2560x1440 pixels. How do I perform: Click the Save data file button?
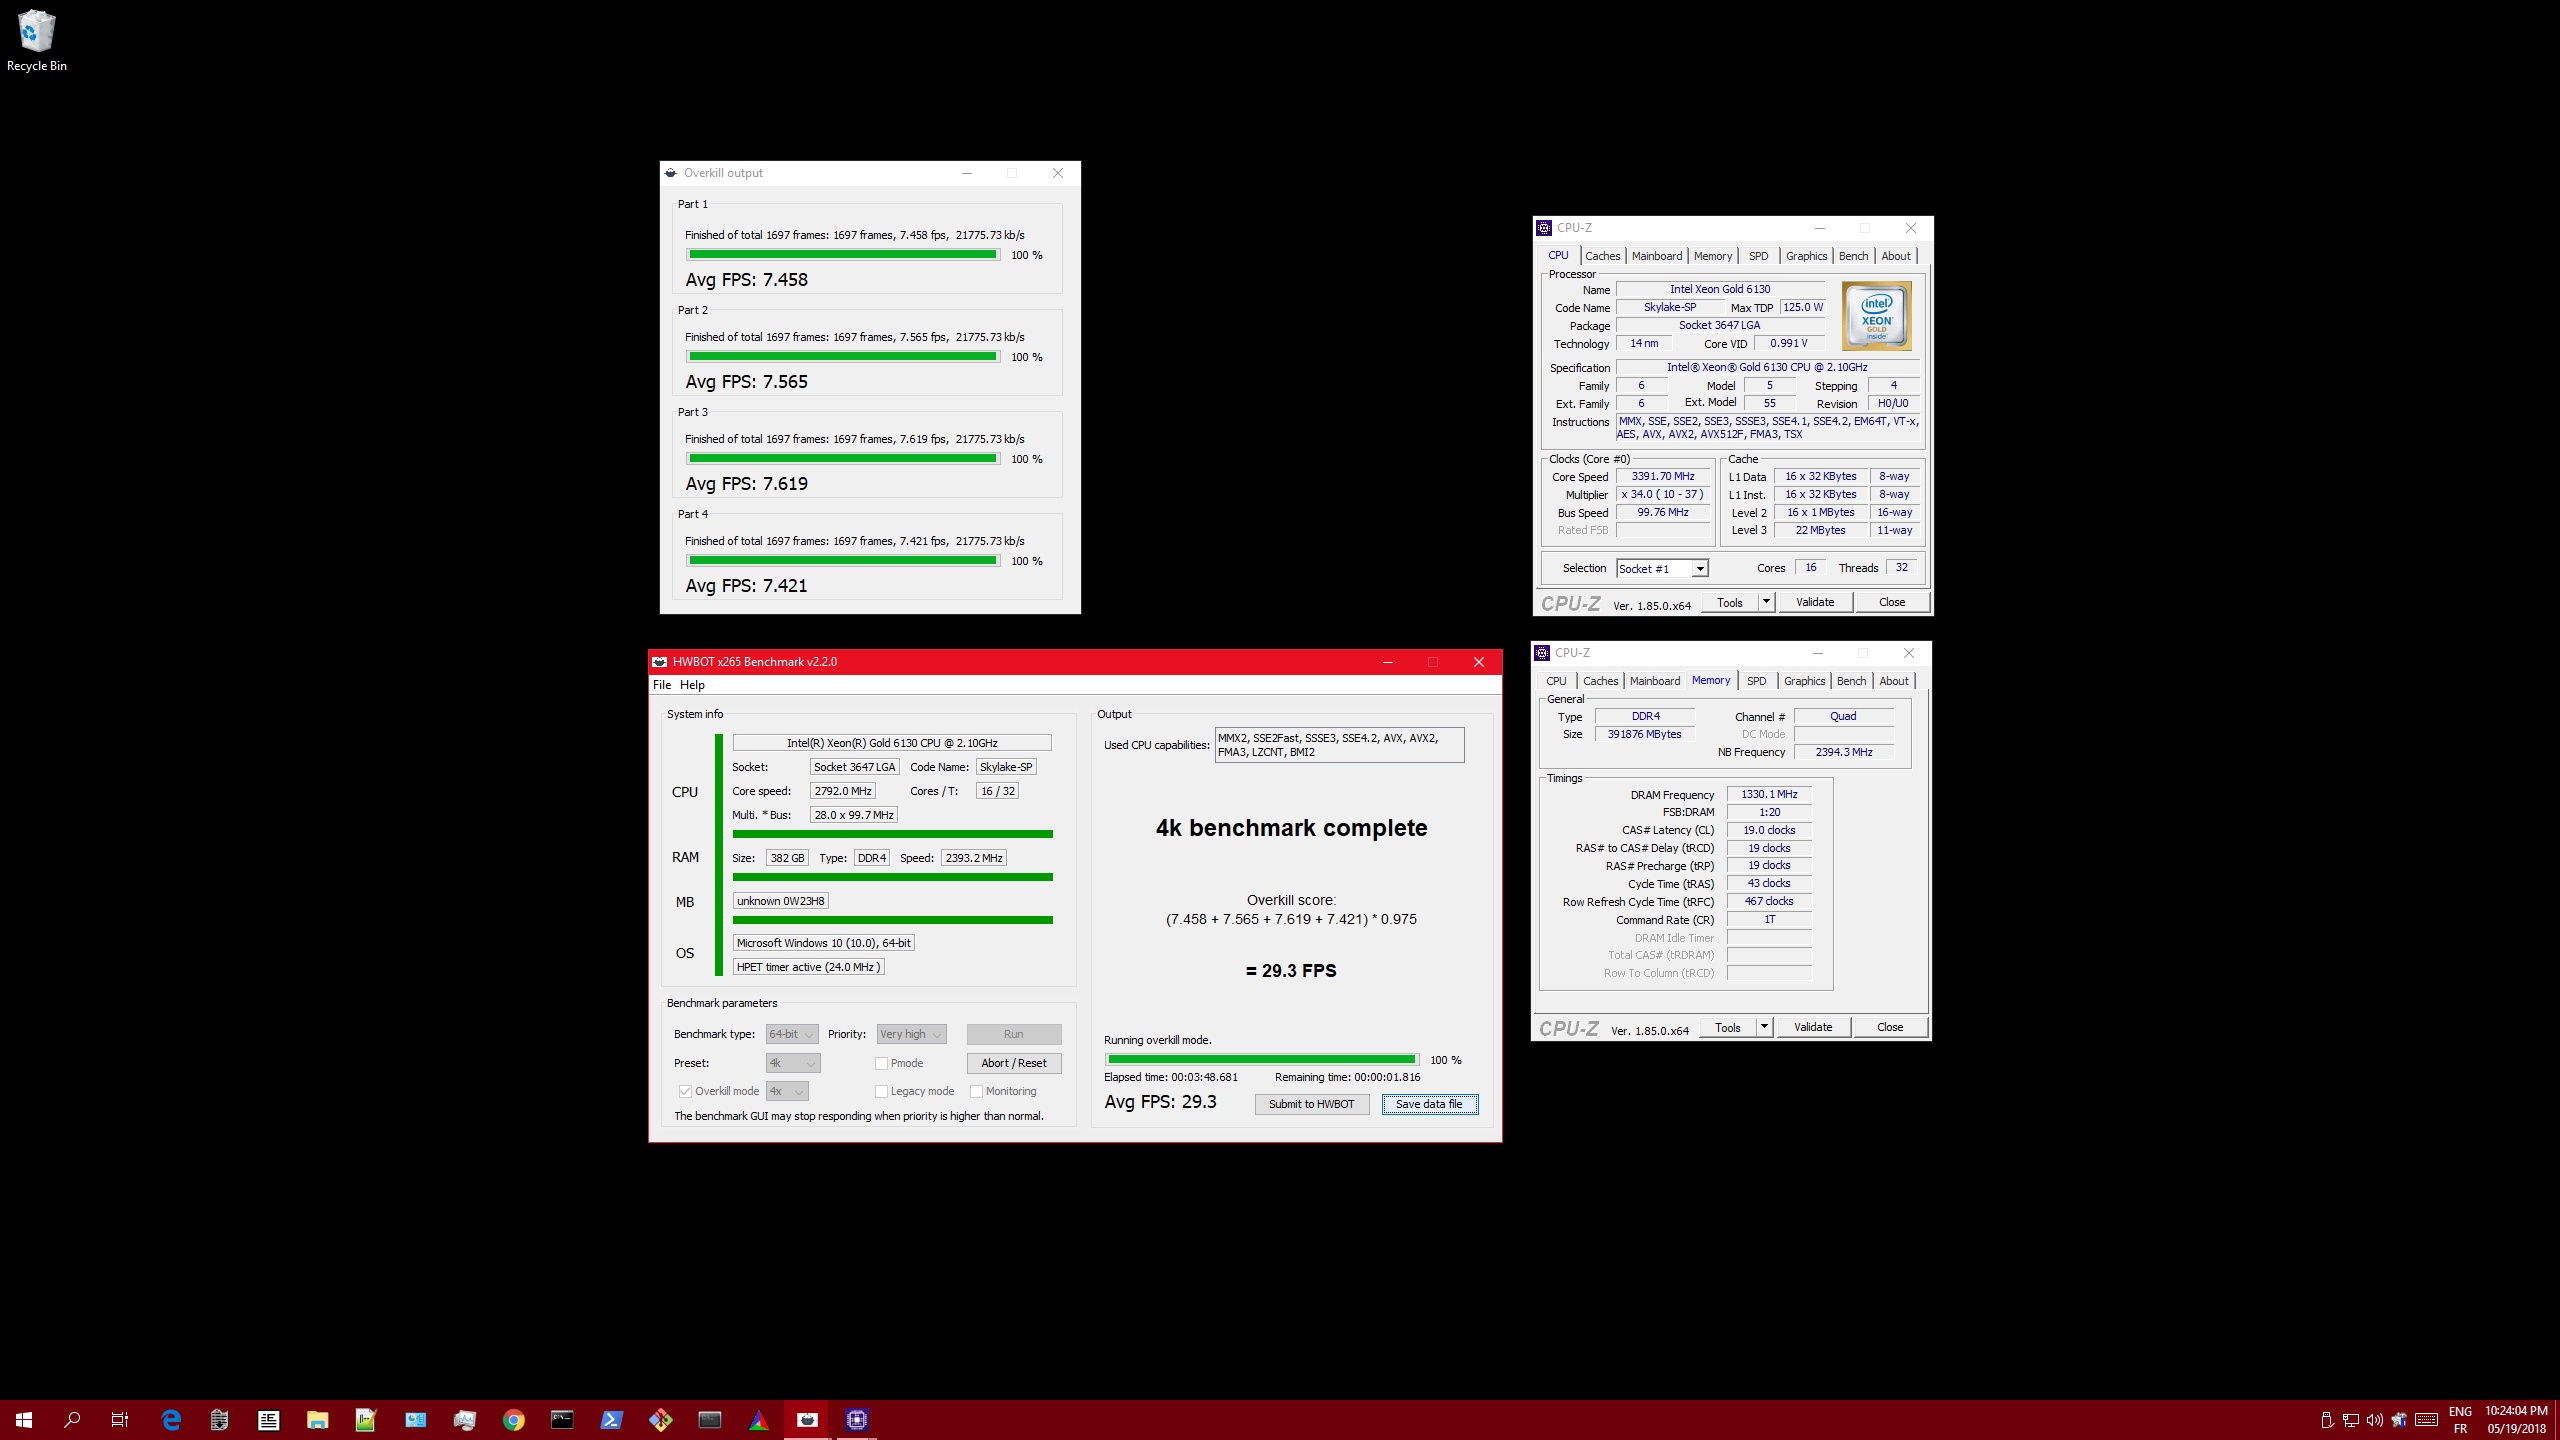1429,1104
